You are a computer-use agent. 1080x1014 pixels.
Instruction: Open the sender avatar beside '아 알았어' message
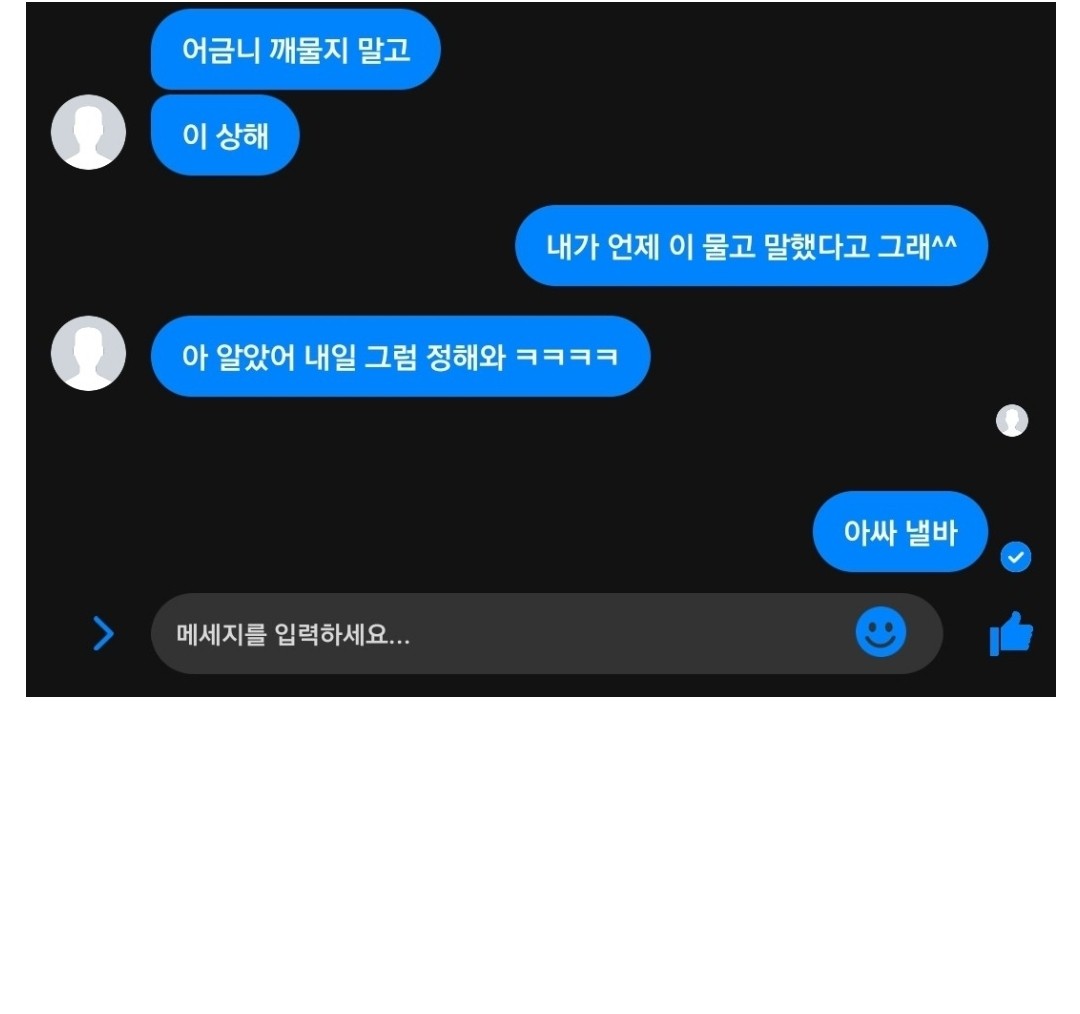click(x=88, y=353)
